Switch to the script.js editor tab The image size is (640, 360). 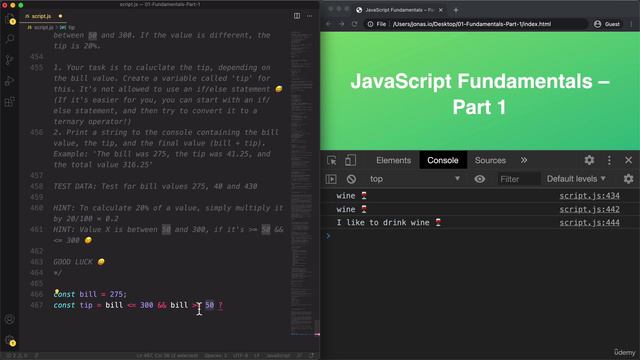pyautogui.click(x=42, y=16)
